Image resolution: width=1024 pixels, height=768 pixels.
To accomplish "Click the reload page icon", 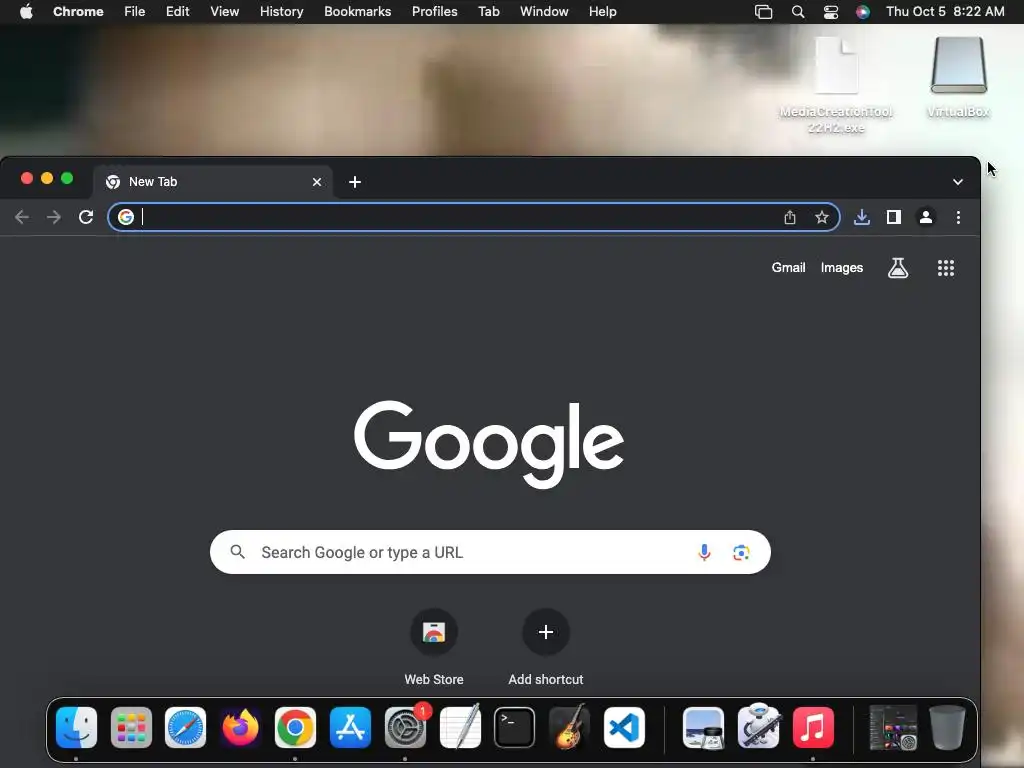I will tap(86, 217).
